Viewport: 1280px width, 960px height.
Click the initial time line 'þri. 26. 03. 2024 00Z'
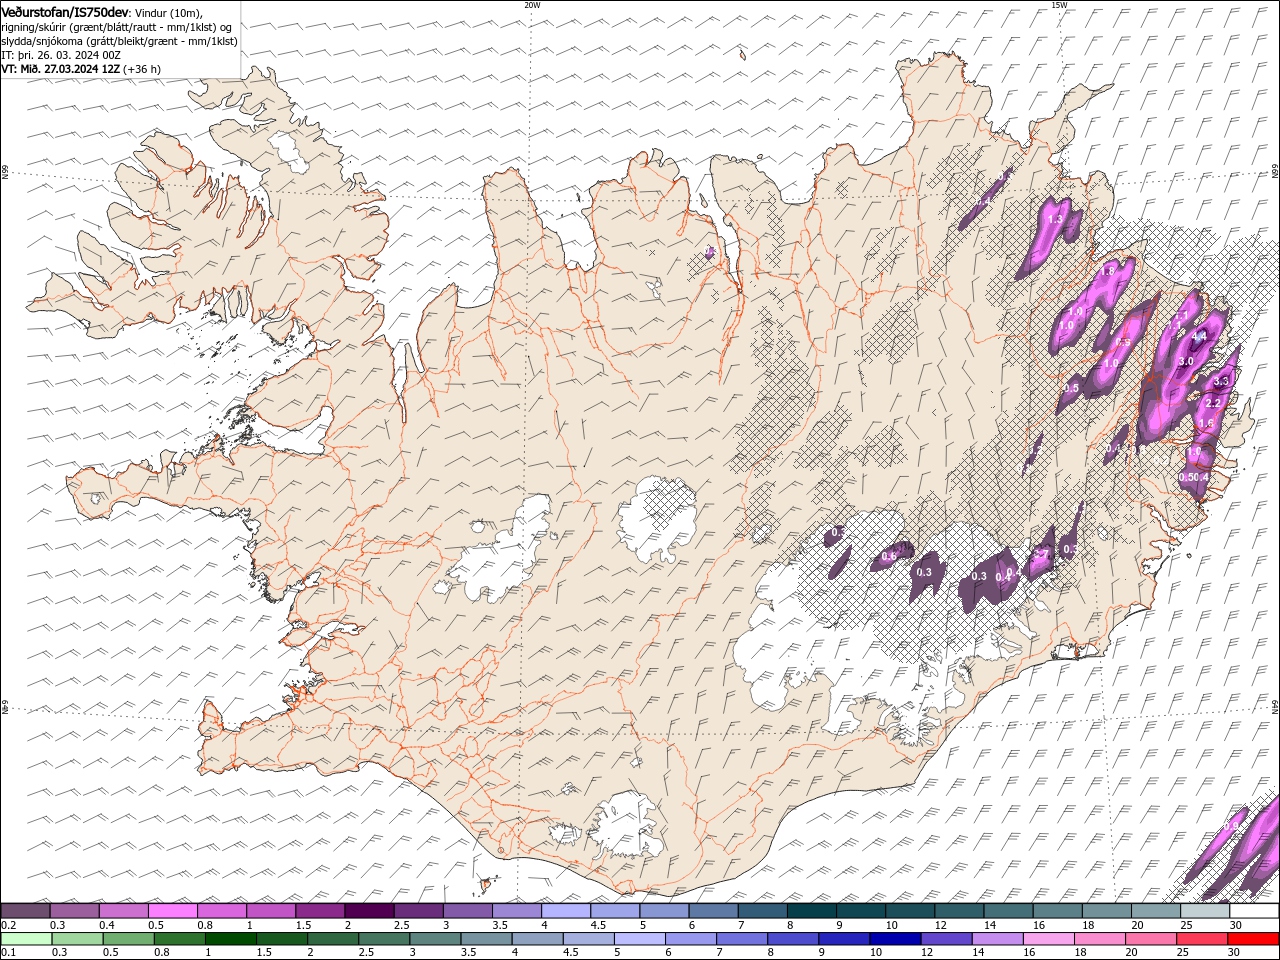tap(69, 55)
